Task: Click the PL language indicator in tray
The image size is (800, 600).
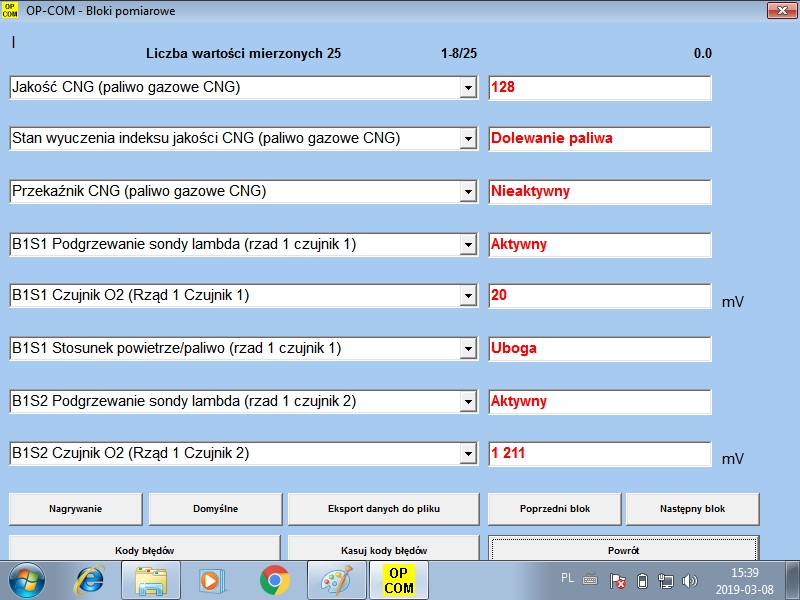Action: click(x=567, y=579)
